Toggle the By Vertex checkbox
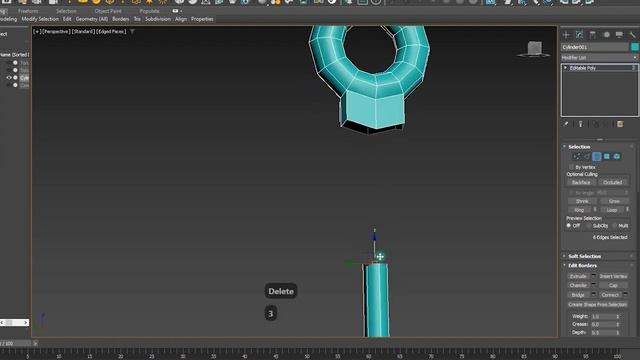 point(571,167)
